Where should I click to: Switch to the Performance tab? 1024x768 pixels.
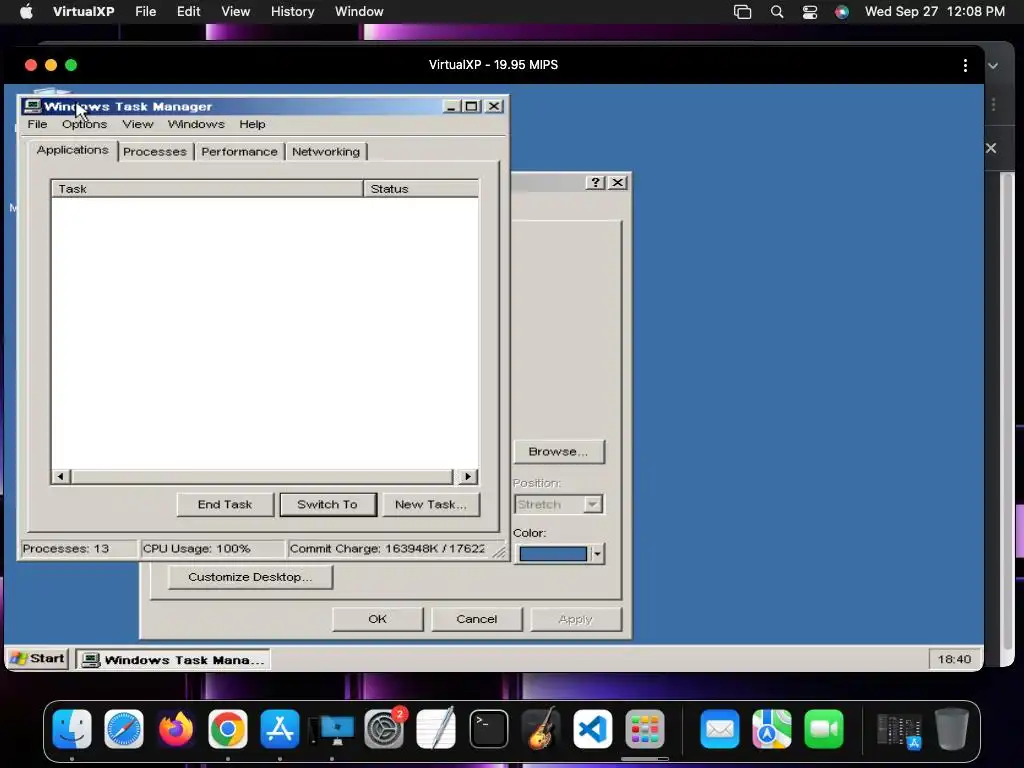(239, 152)
